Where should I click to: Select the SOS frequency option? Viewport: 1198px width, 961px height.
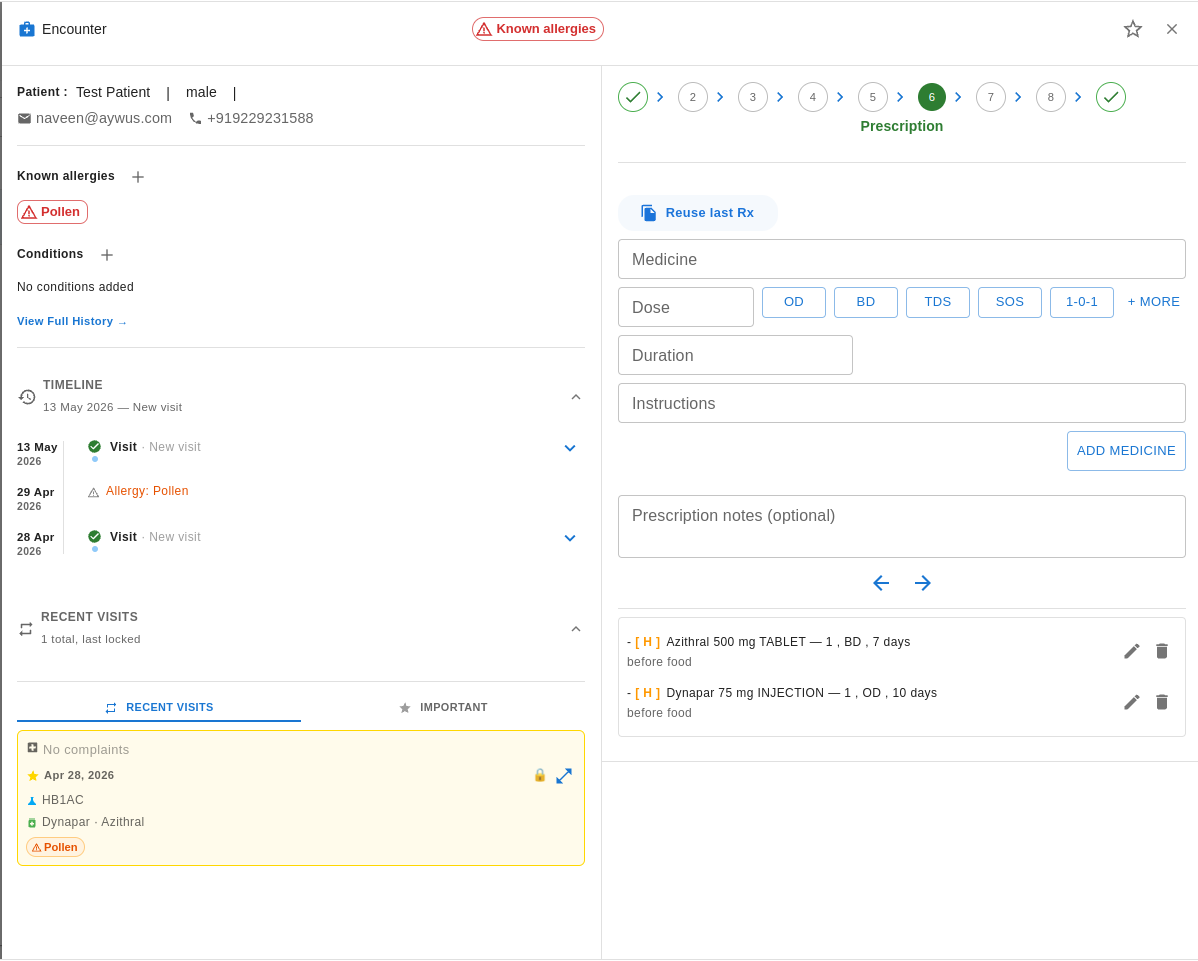pyautogui.click(x=1009, y=303)
